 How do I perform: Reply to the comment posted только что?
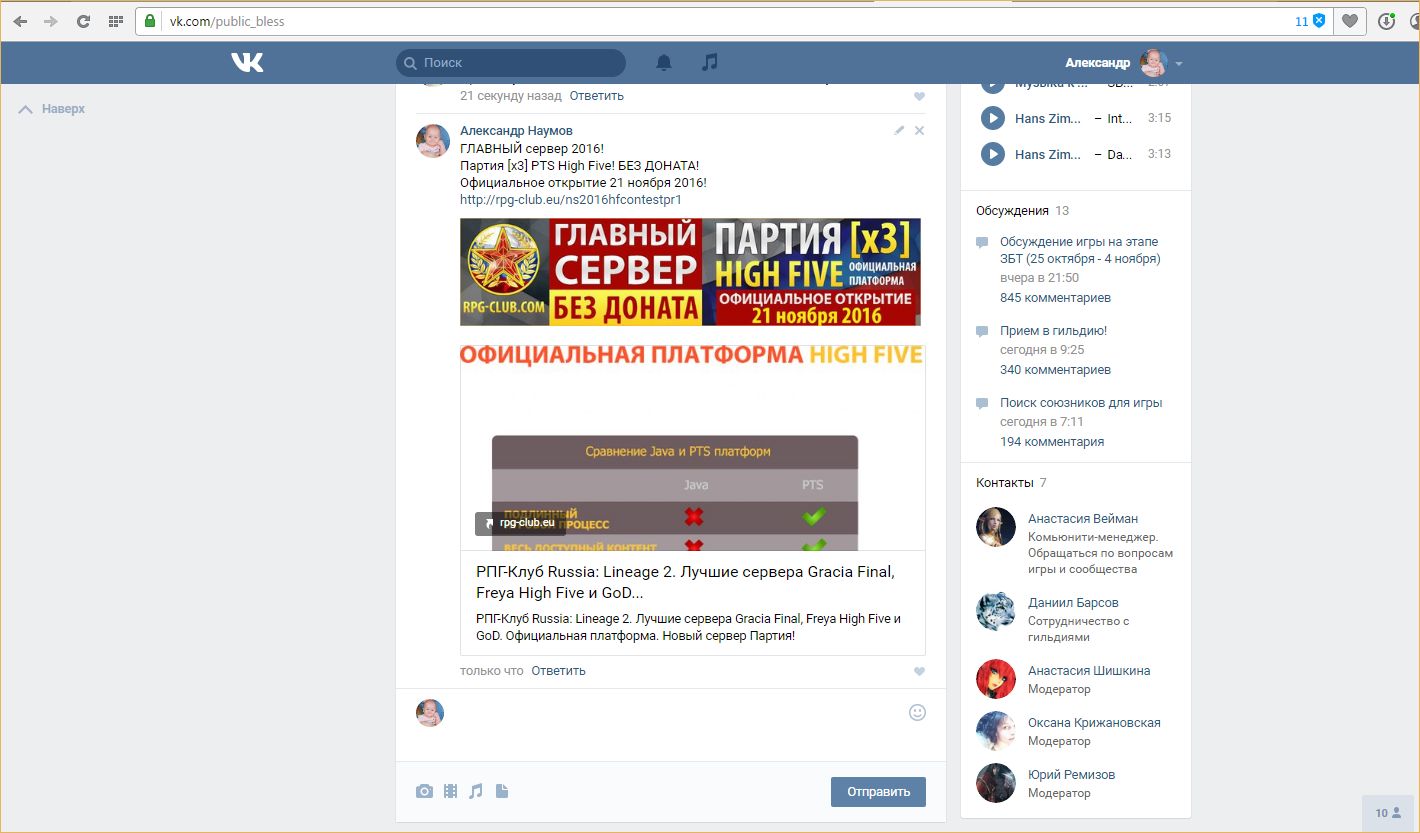coord(558,671)
